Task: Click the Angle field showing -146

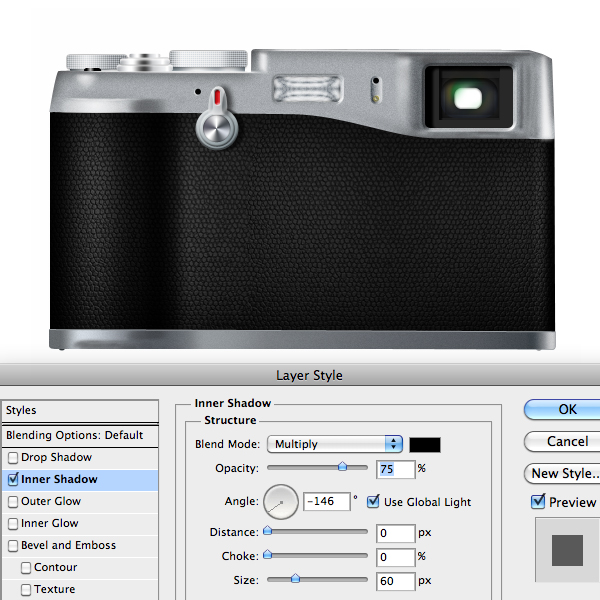Action: point(327,501)
